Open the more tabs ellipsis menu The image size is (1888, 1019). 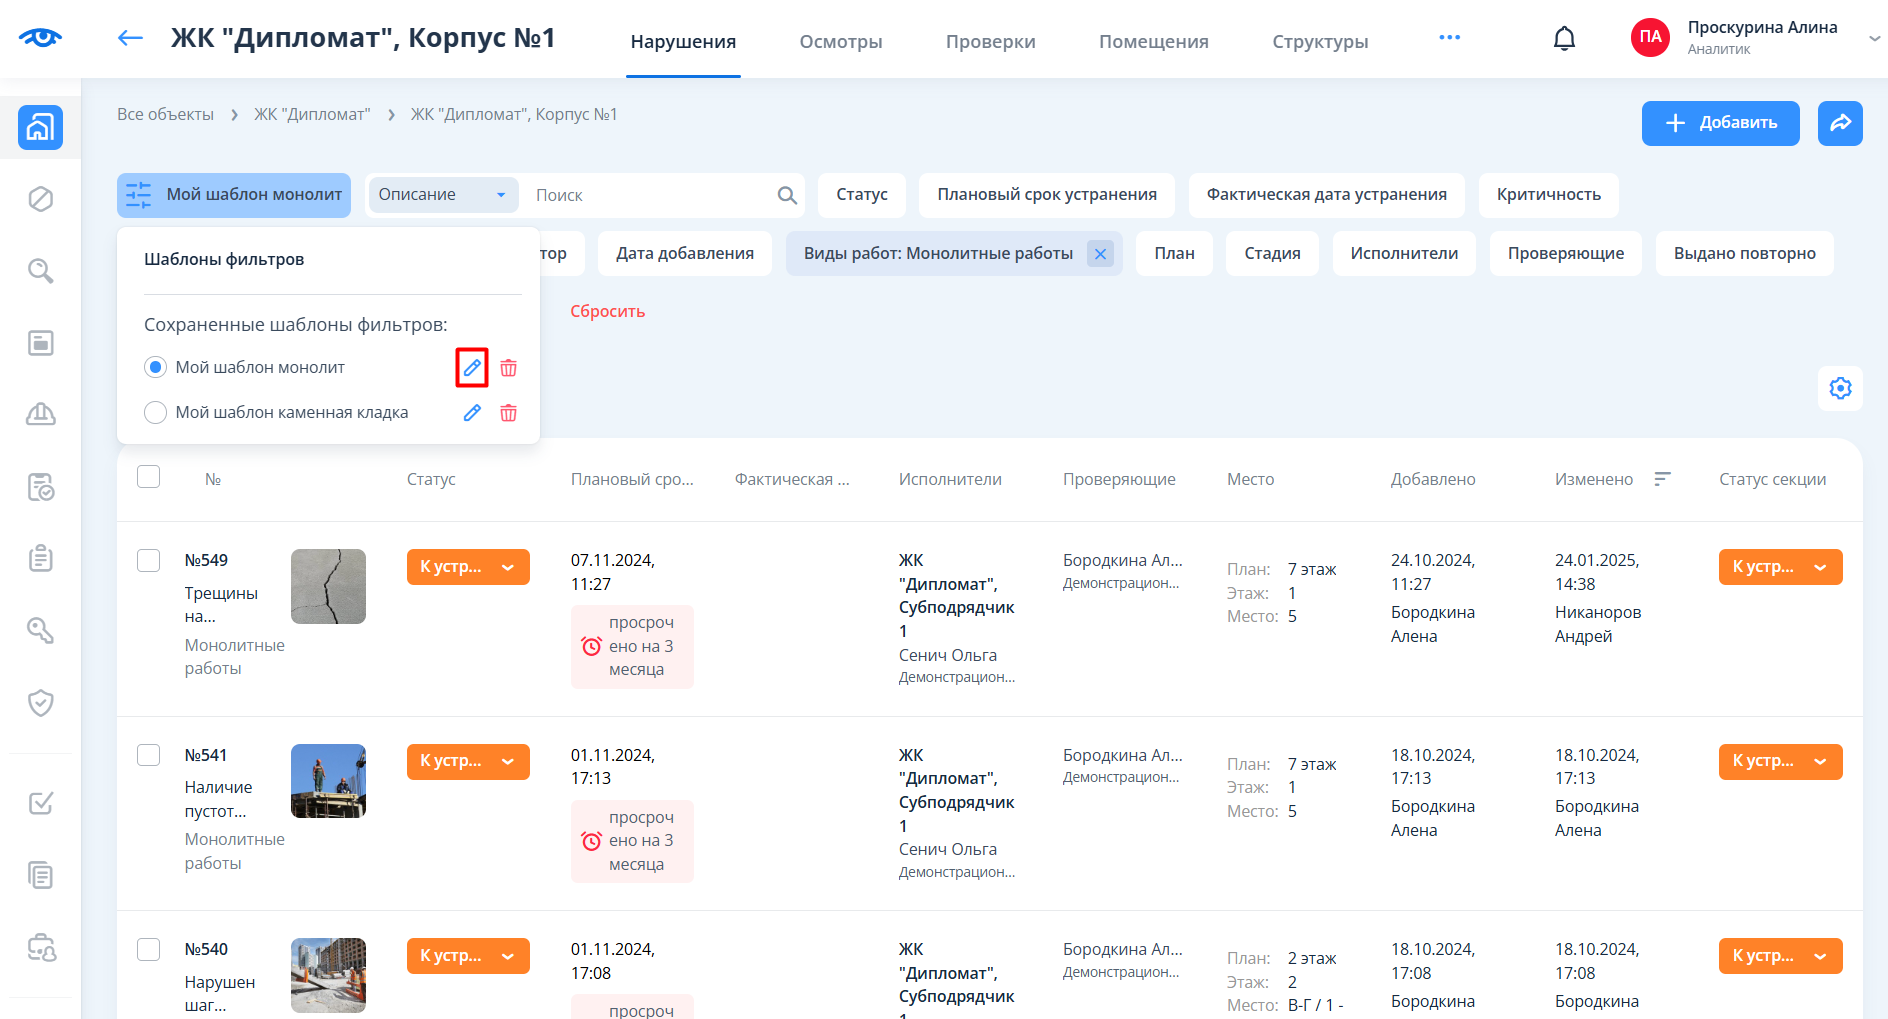(x=1449, y=38)
